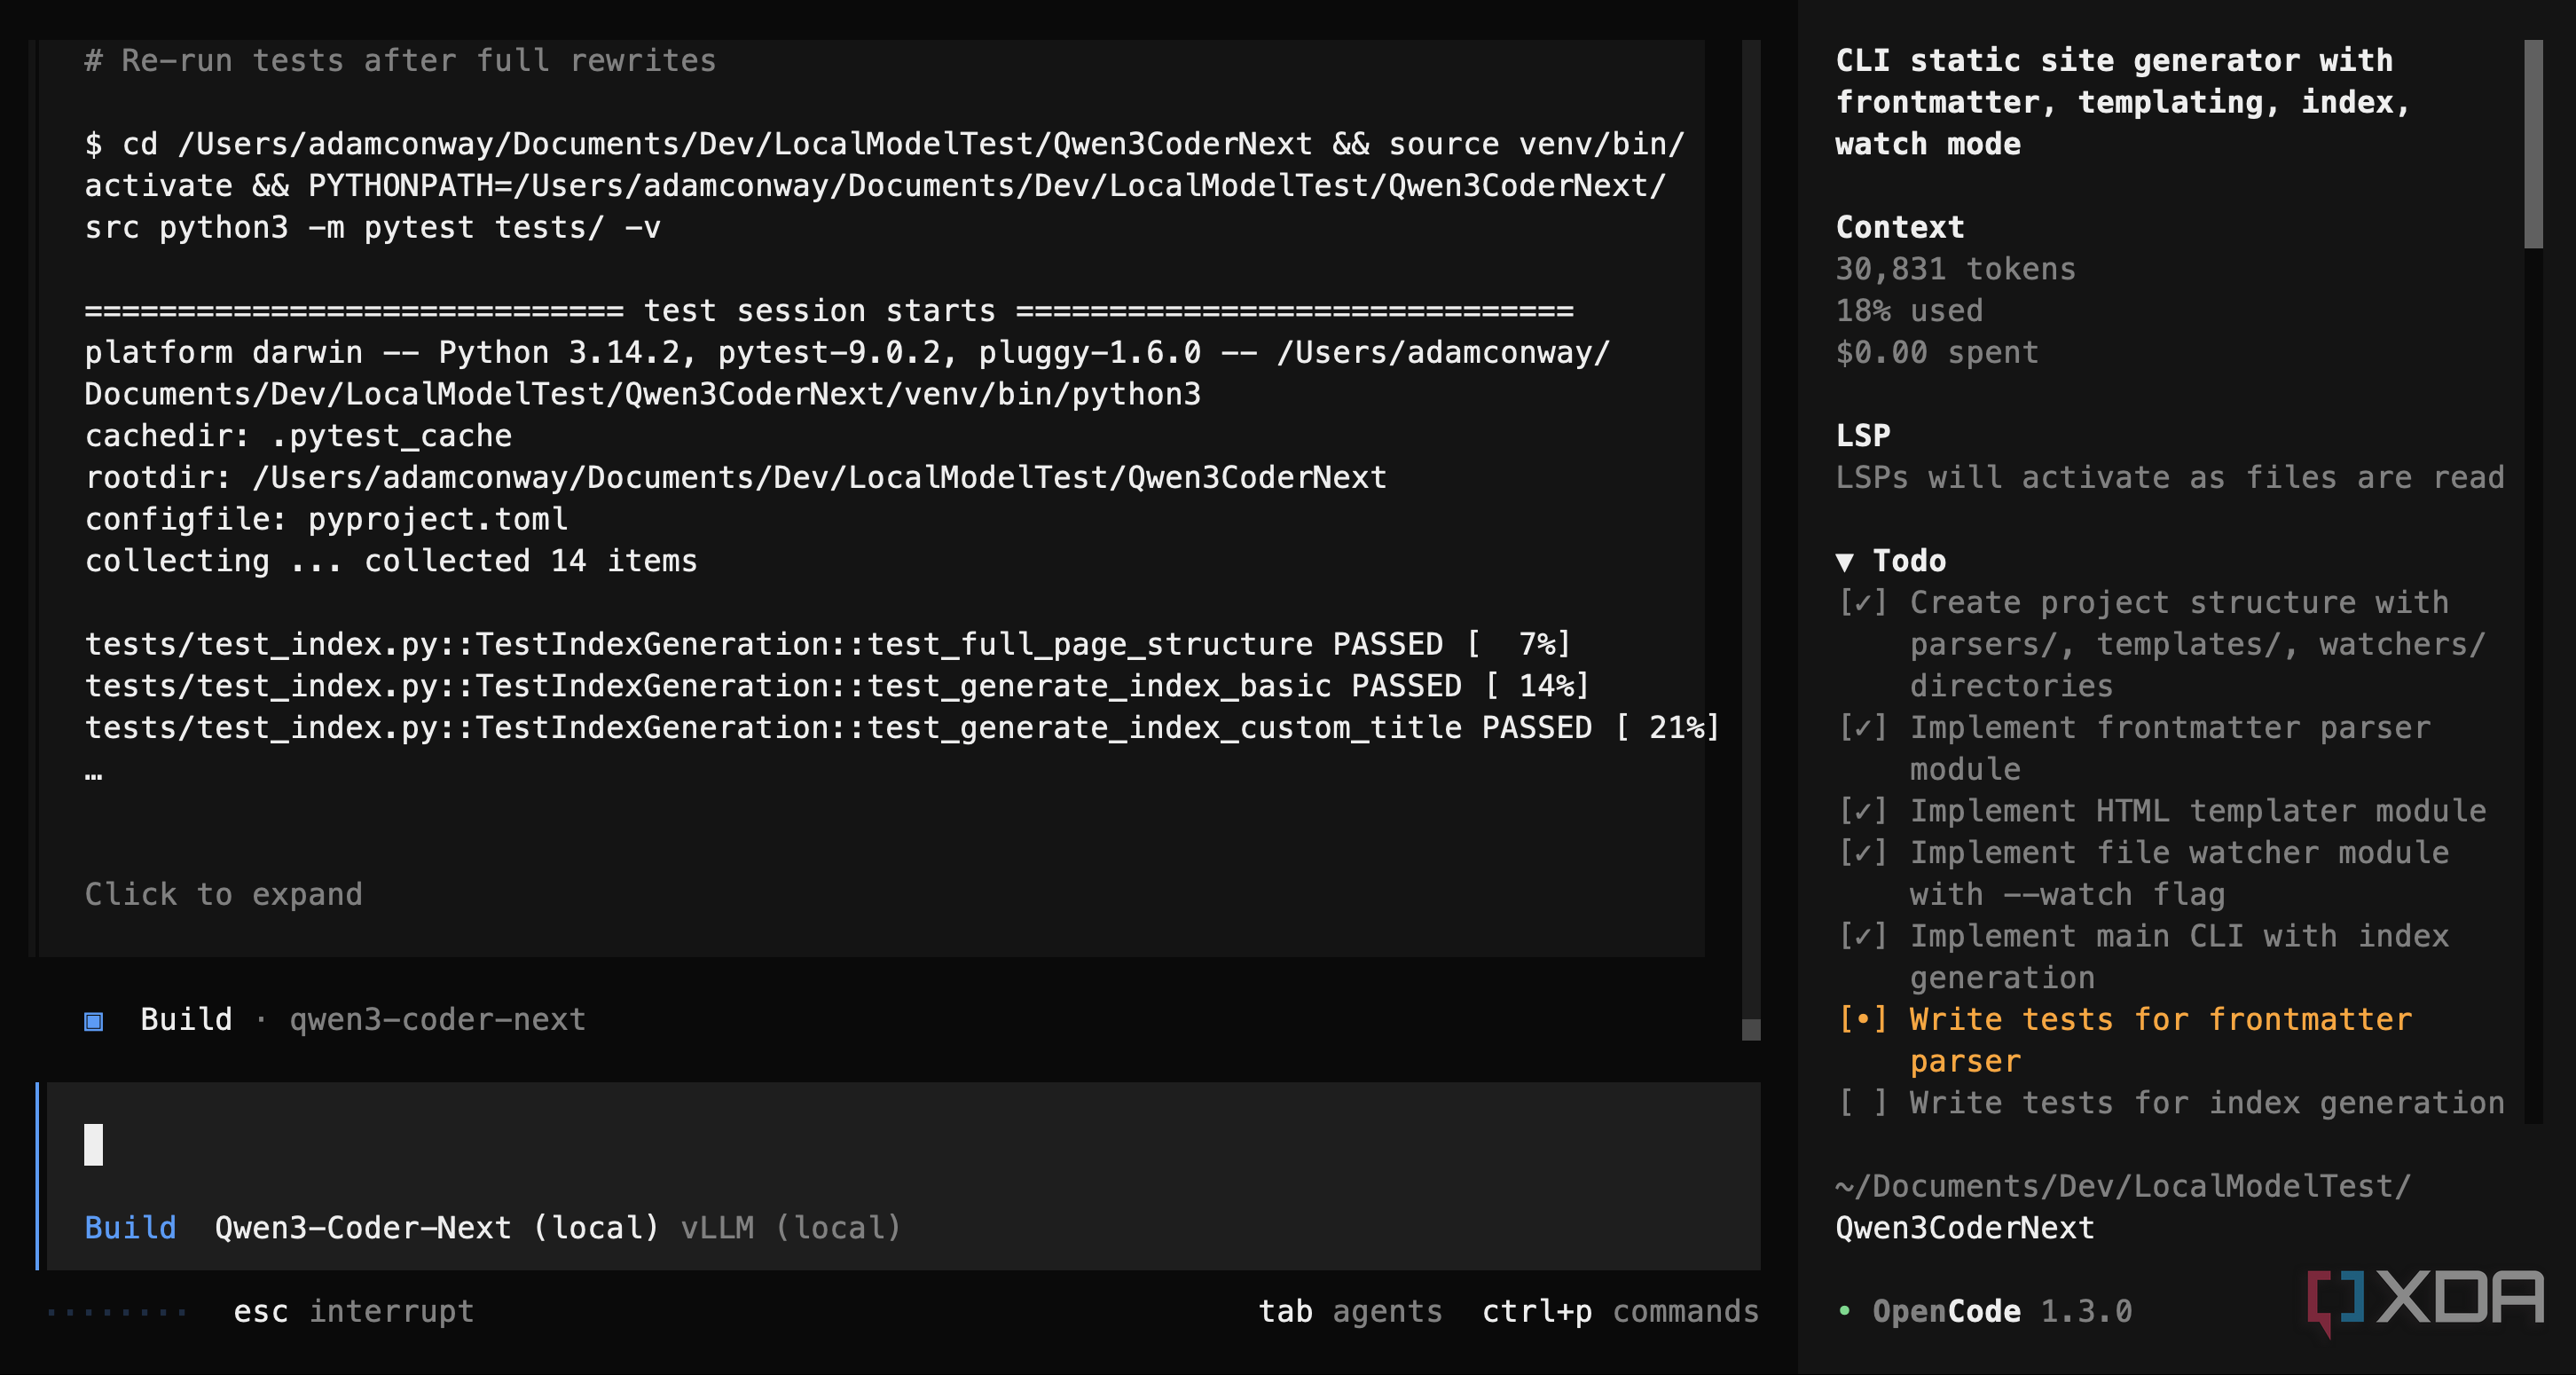Click the esc interrupt hint
The image size is (2576, 1375).
click(x=353, y=1311)
